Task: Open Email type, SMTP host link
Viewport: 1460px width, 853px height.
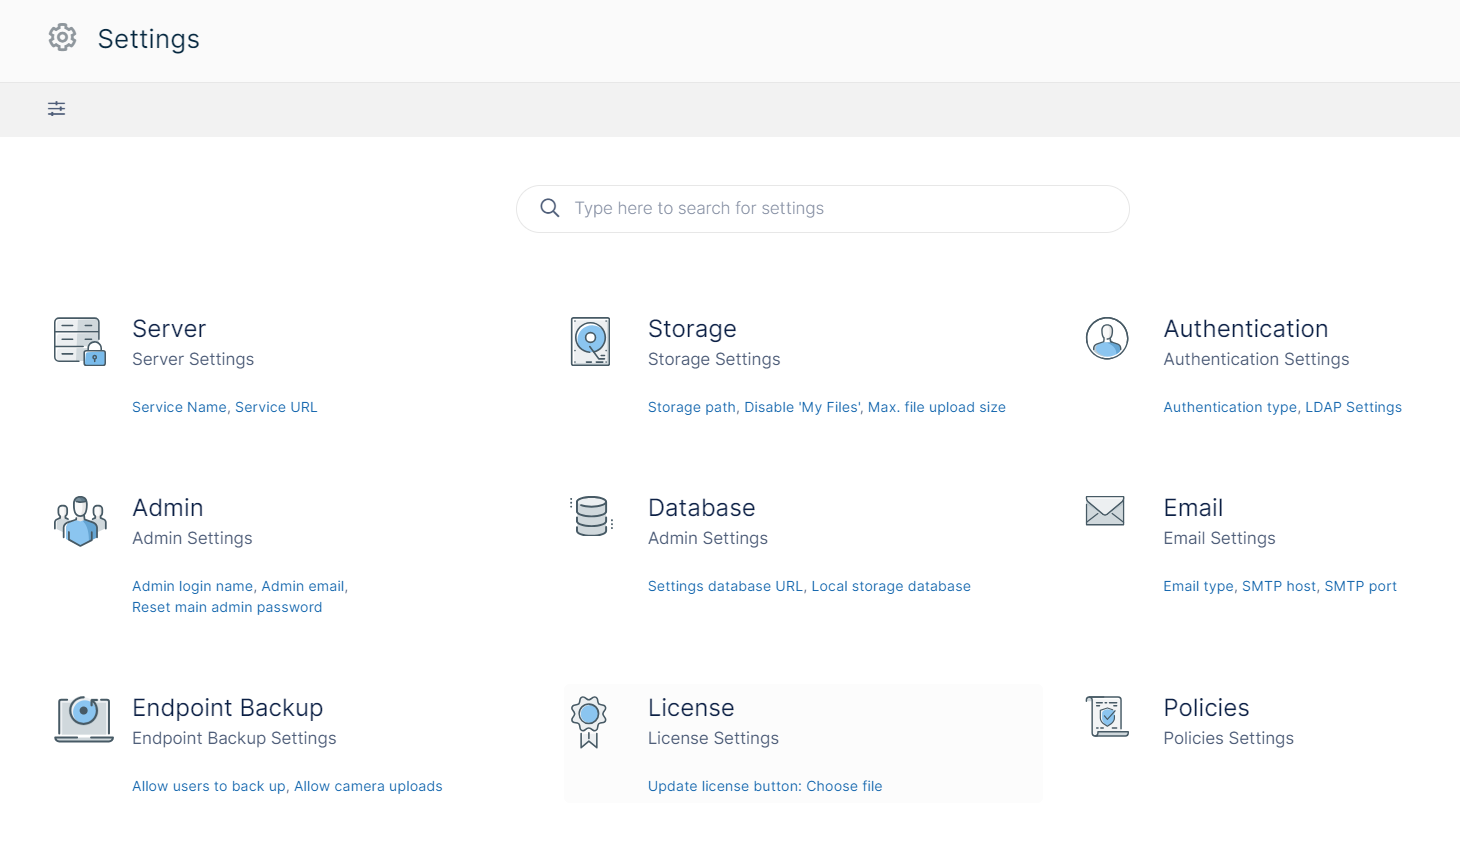Action: point(1279,586)
